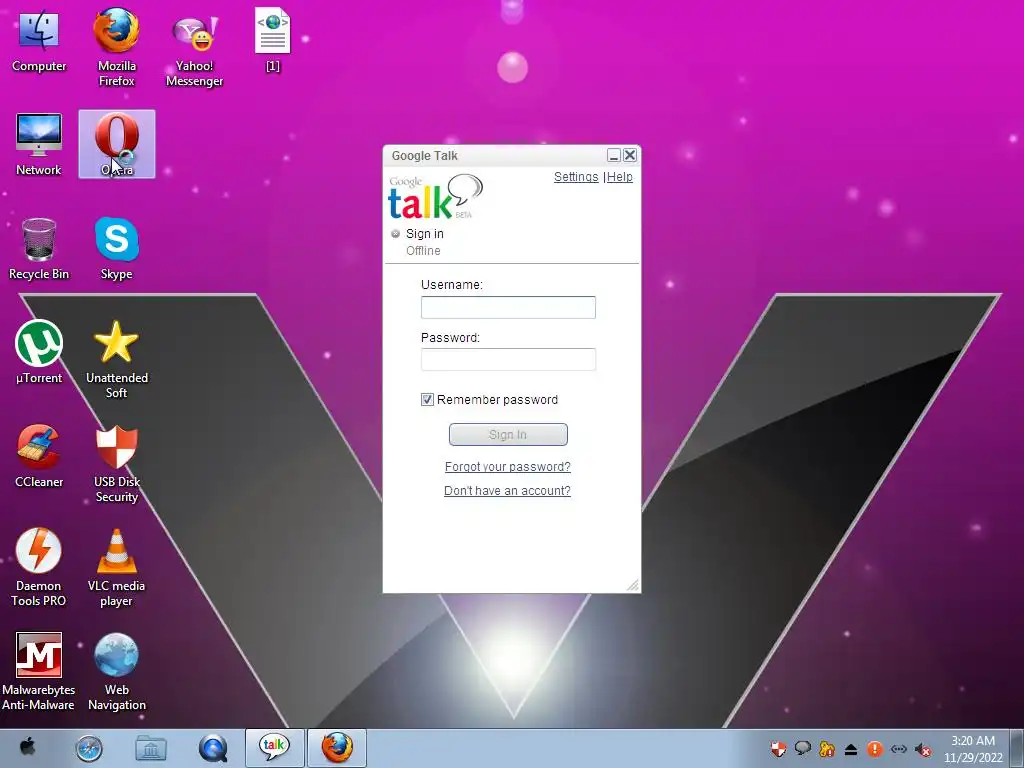Open the QuickTime taskbar icon
The image size is (1024, 768).
tap(214, 748)
